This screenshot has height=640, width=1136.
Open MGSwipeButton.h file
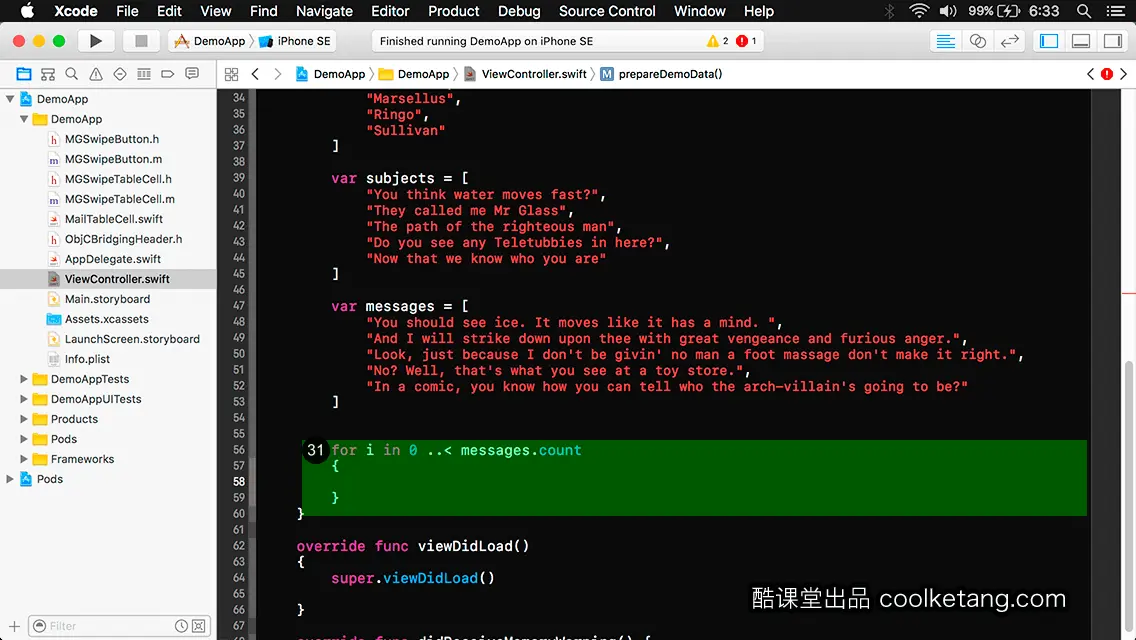112,139
